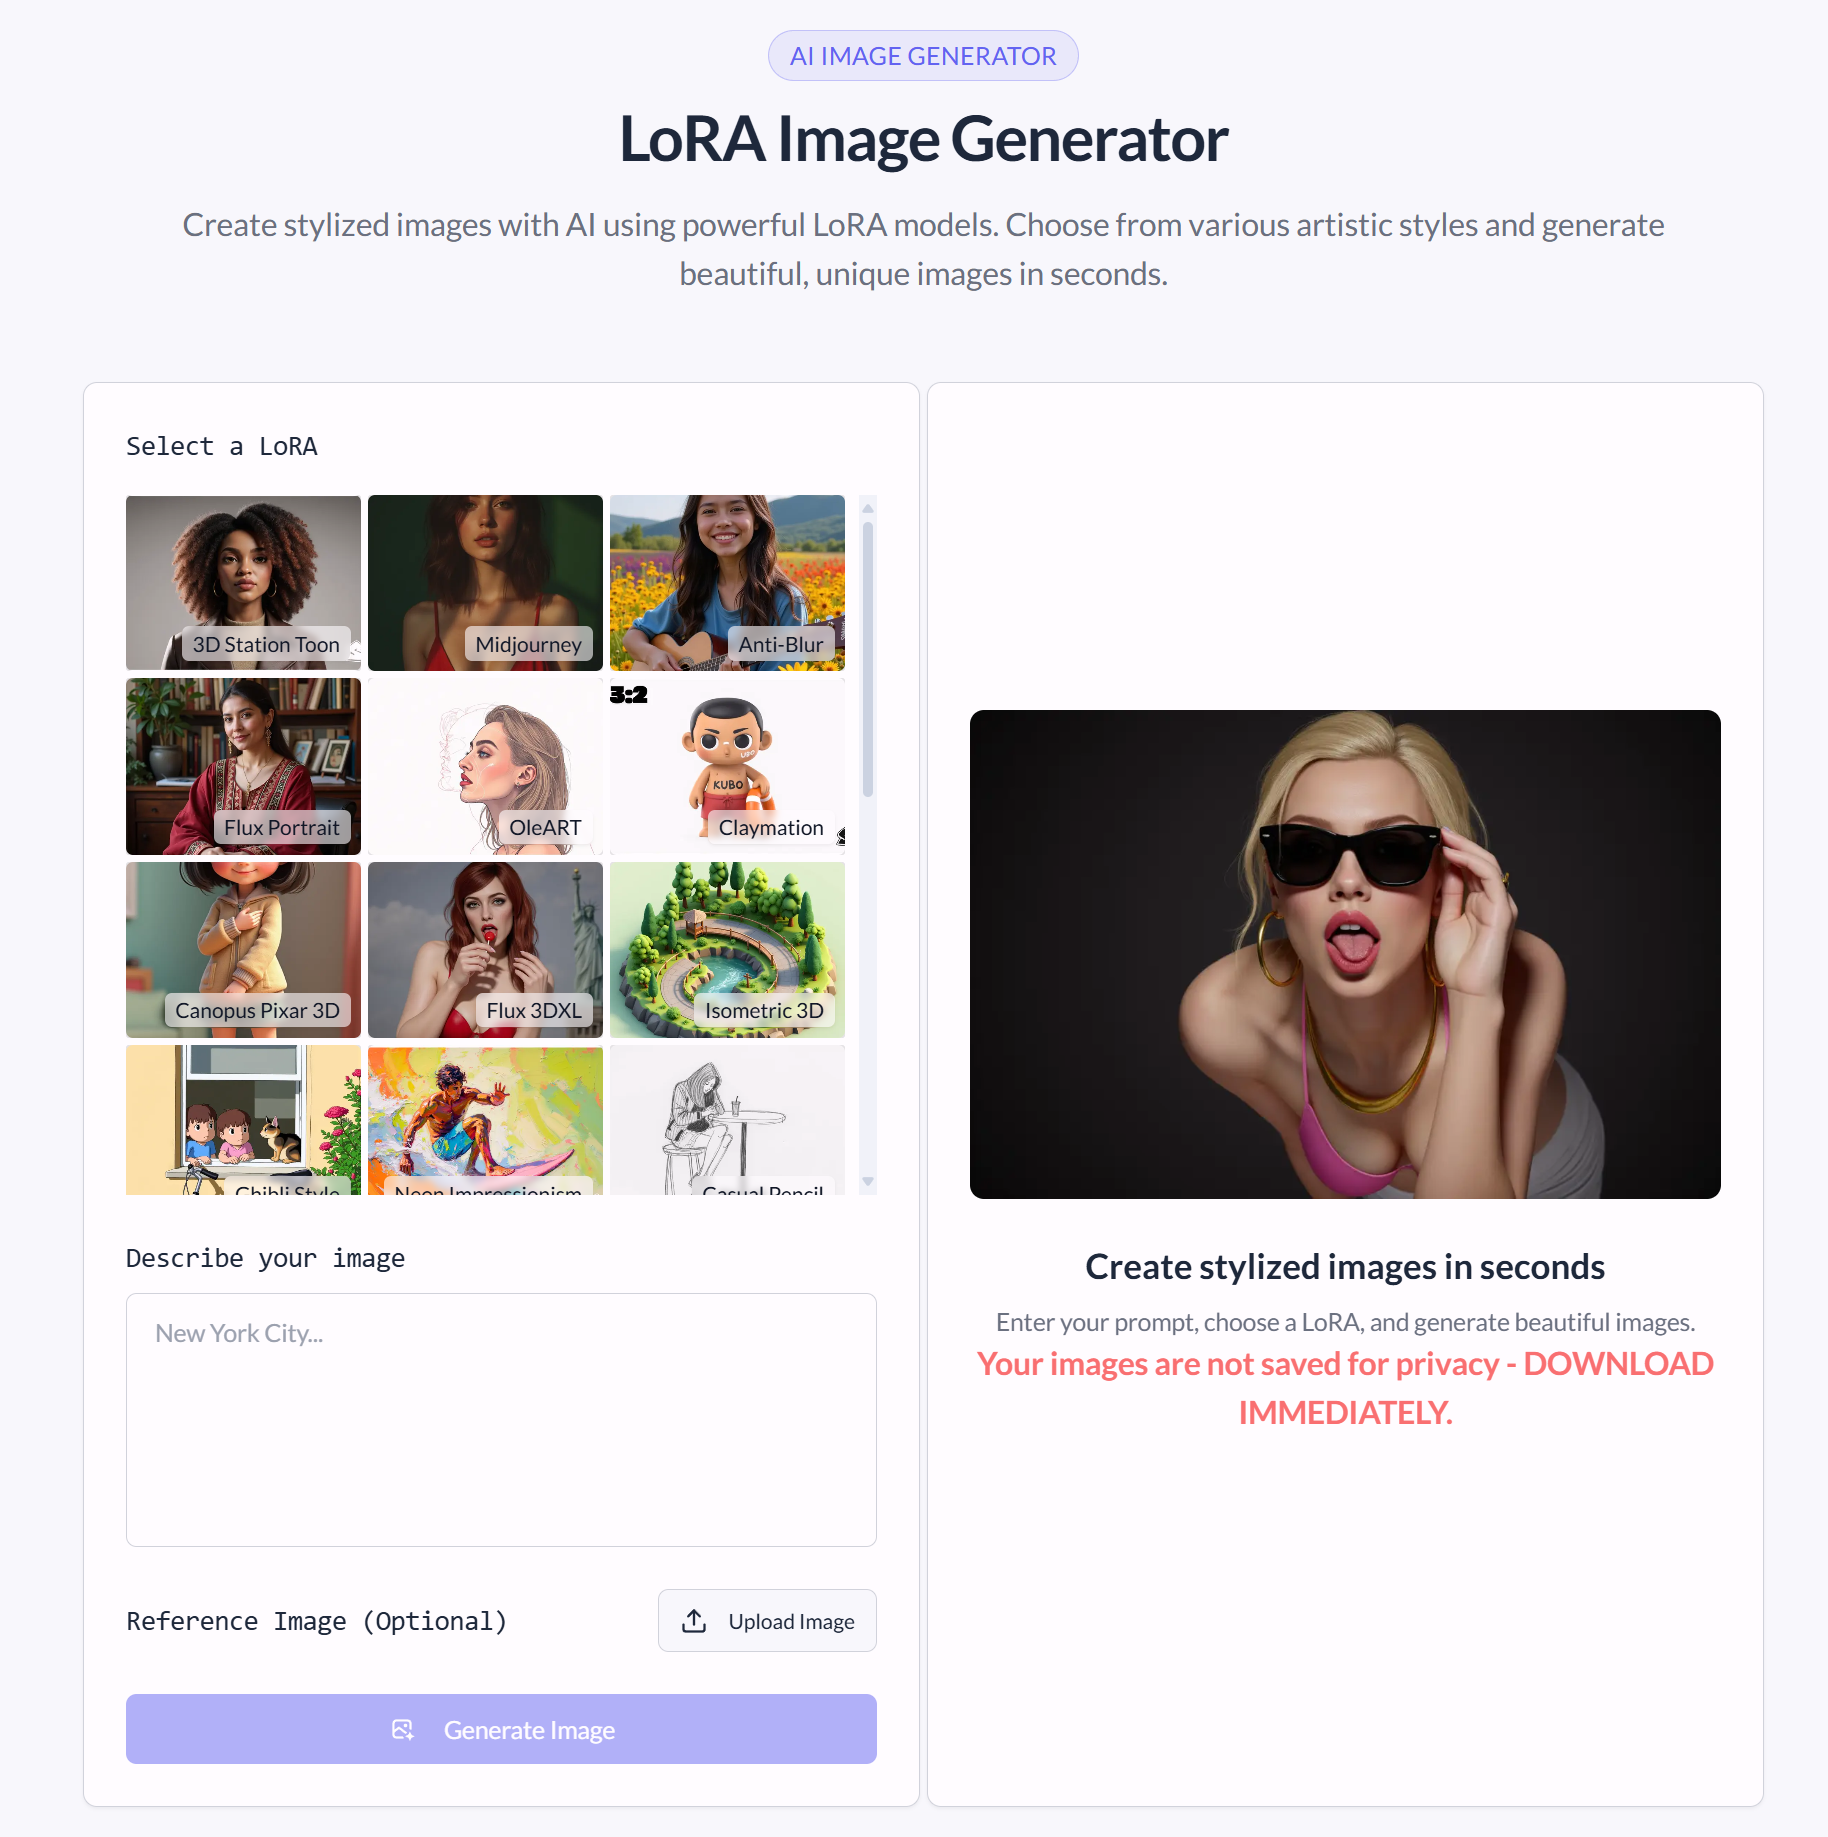Select the Flux Portrait style
The image size is (1828, 1837).
[x=243, y=766]
